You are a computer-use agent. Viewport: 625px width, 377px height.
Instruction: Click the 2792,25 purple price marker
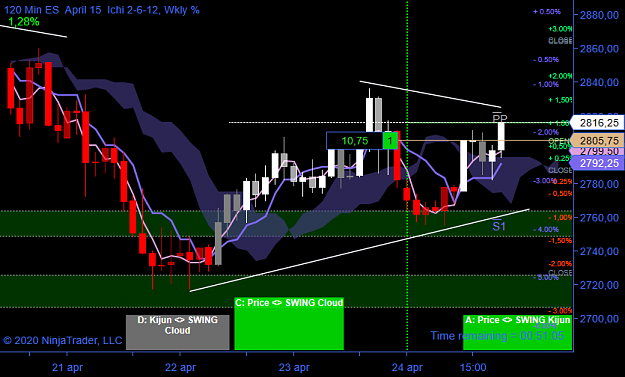point(598,163)
